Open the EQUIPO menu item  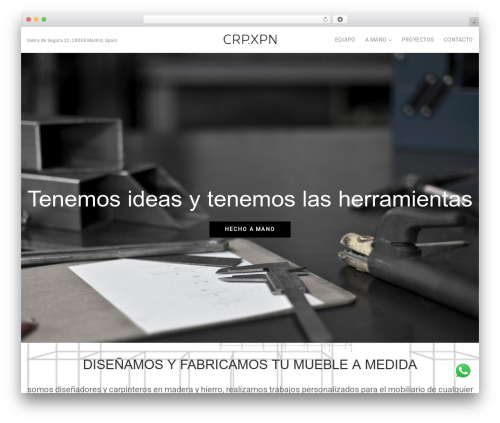[x=345, y=40]
